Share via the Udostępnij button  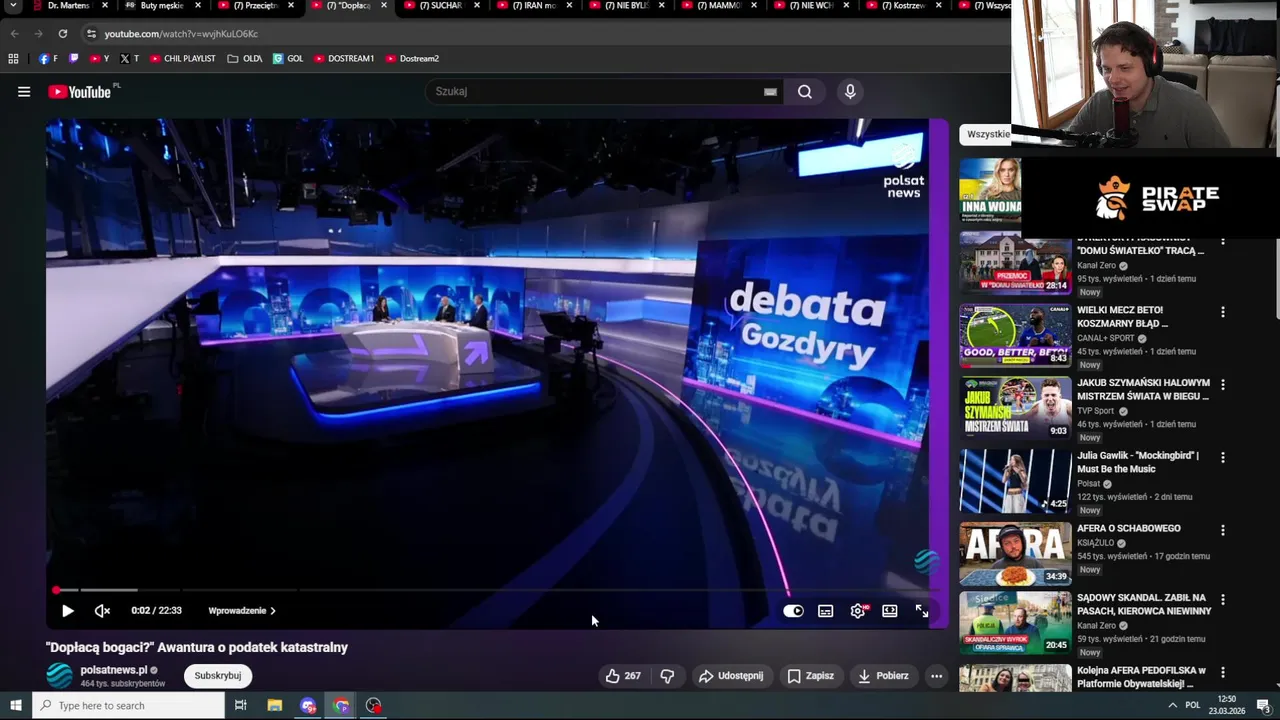tap(731, 676)
